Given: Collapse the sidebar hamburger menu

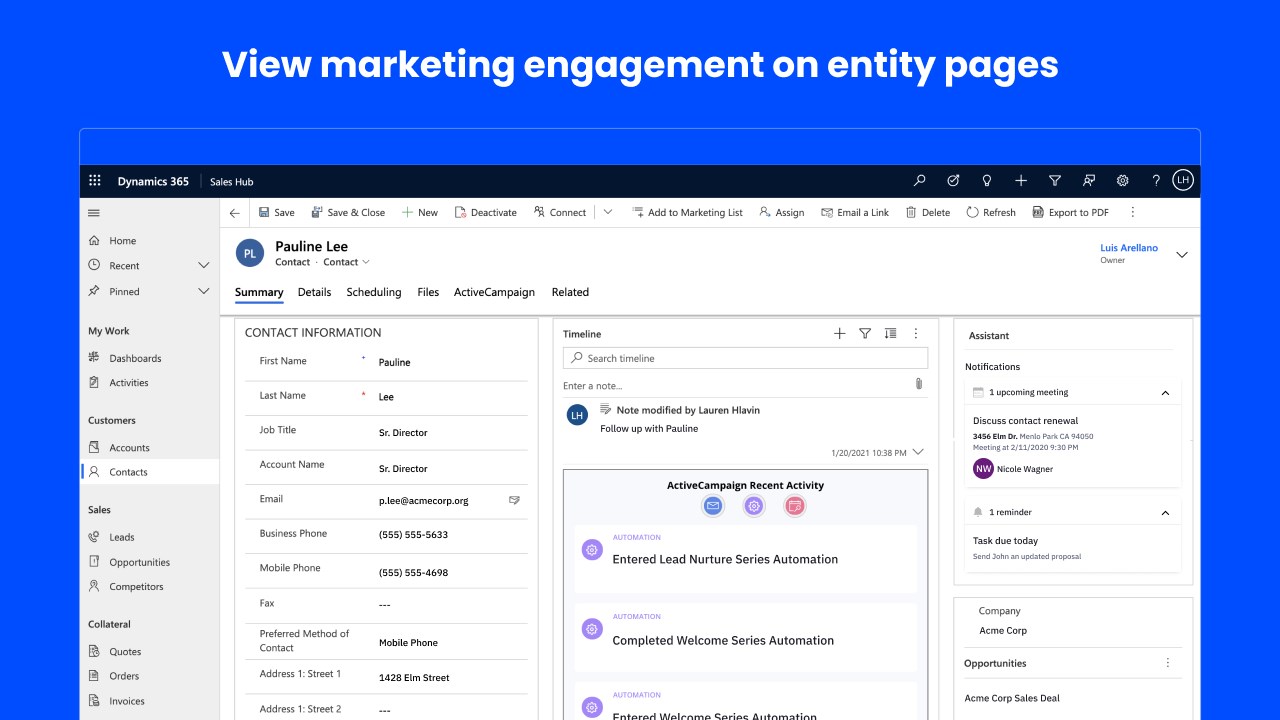Looking at the screenshot, I should pyautogui.click(x=94, y=213).
